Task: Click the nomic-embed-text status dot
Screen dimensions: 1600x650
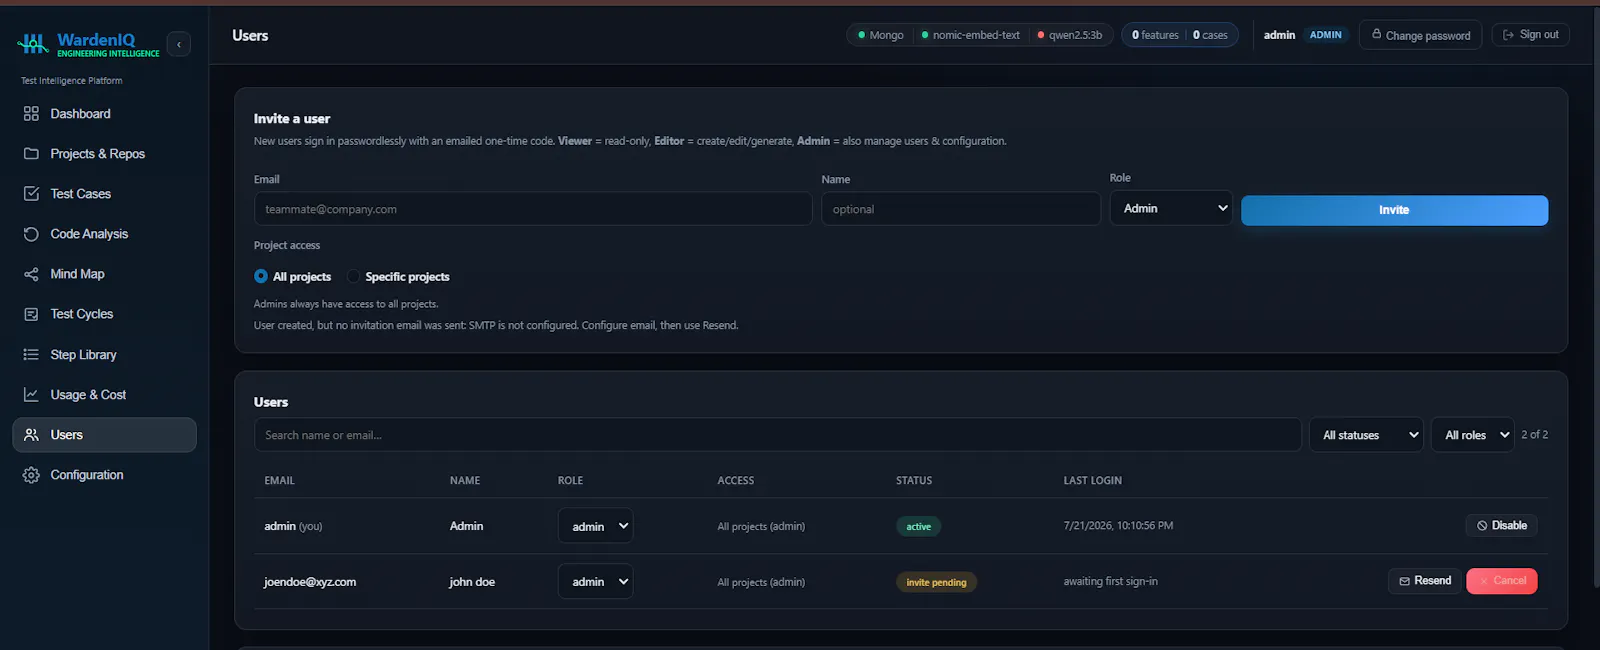Action: [x=925, y=35]
